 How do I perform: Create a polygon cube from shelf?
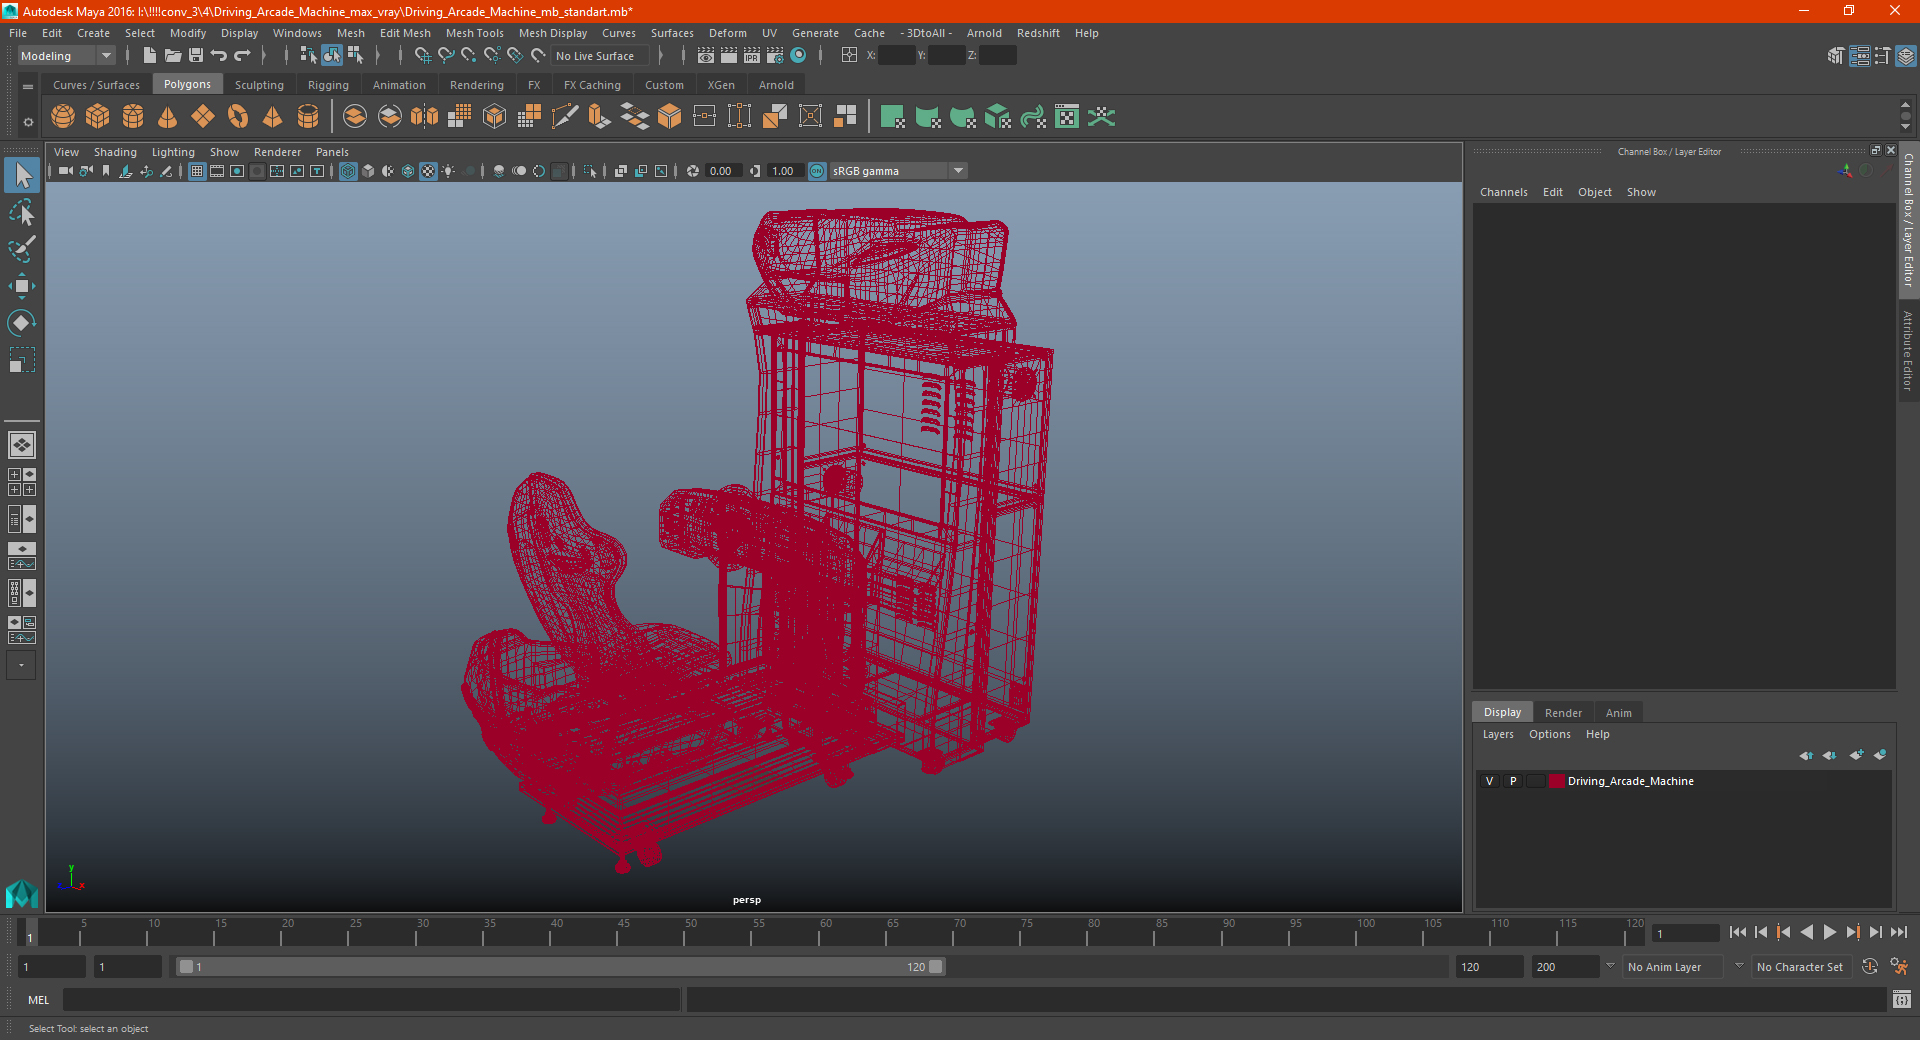pos(98,117)
